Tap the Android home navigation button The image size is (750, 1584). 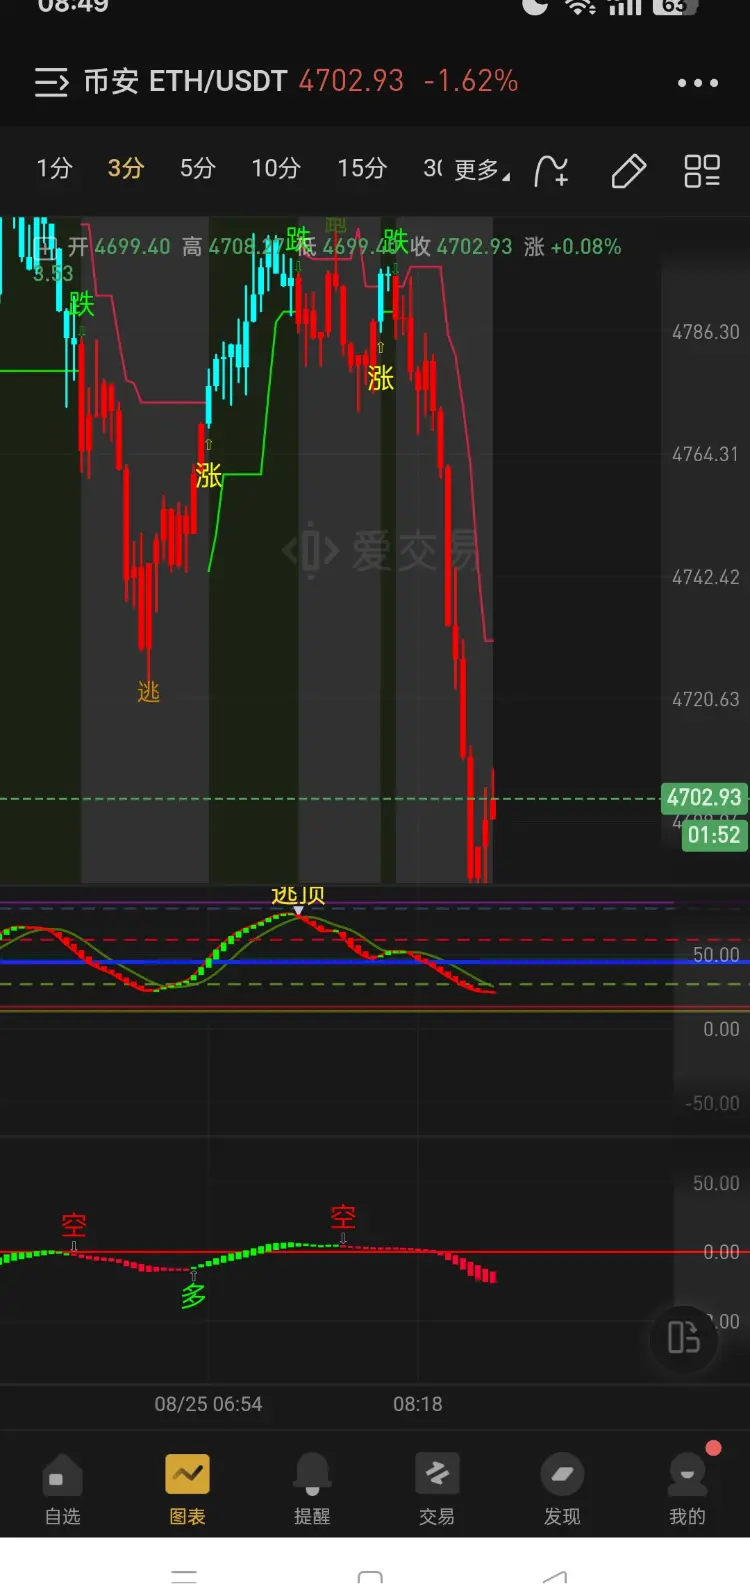(x=370, y=1576)
